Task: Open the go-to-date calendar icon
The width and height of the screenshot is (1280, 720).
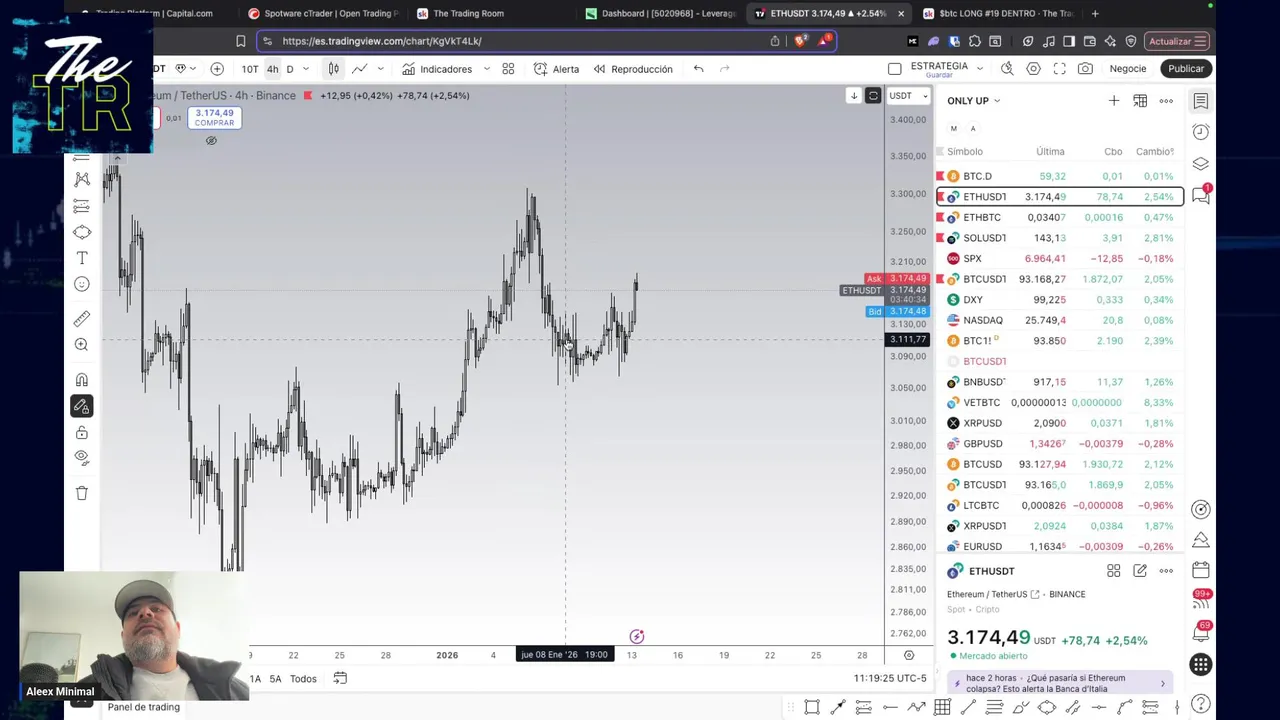Action: point(340,679)
